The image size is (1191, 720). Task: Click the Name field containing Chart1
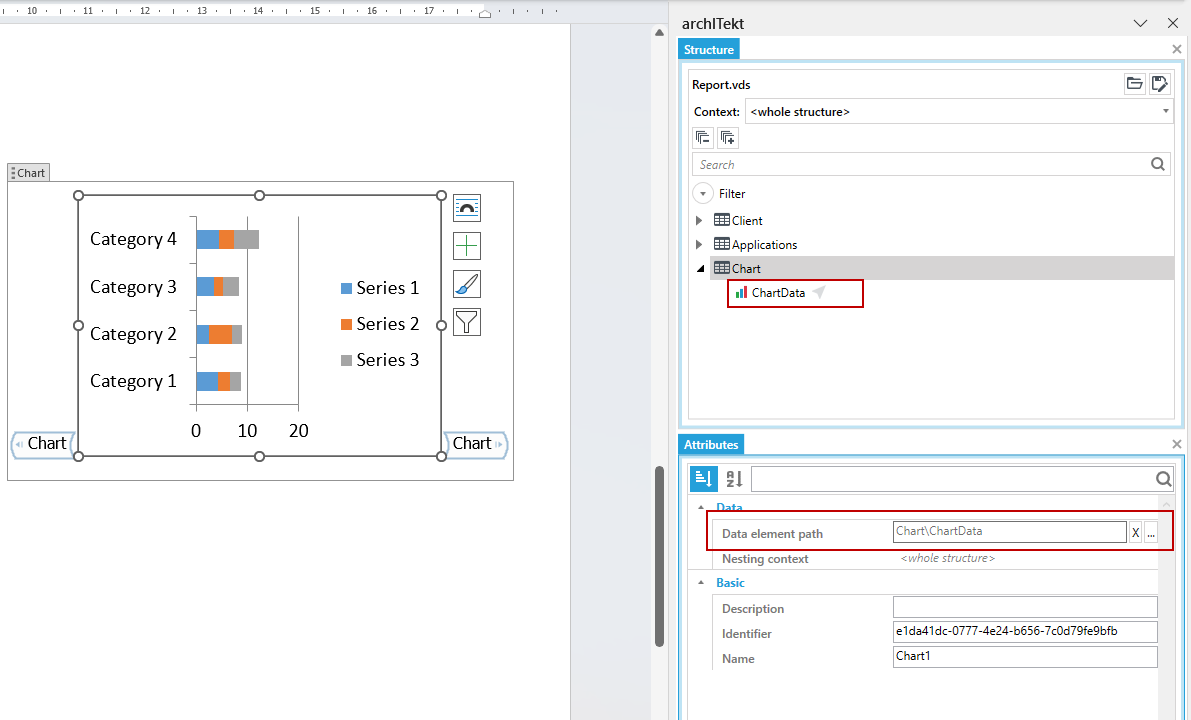coord(1025,656)
